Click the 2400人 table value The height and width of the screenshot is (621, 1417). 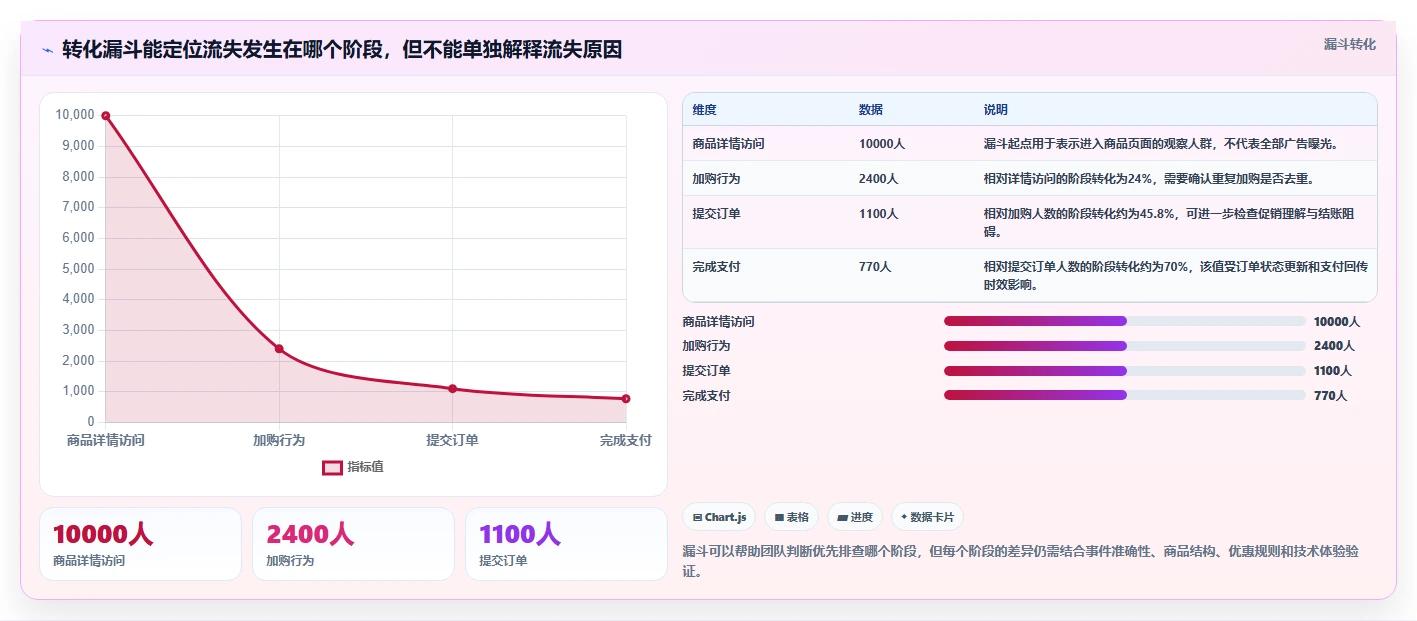(x=878, y=179)
